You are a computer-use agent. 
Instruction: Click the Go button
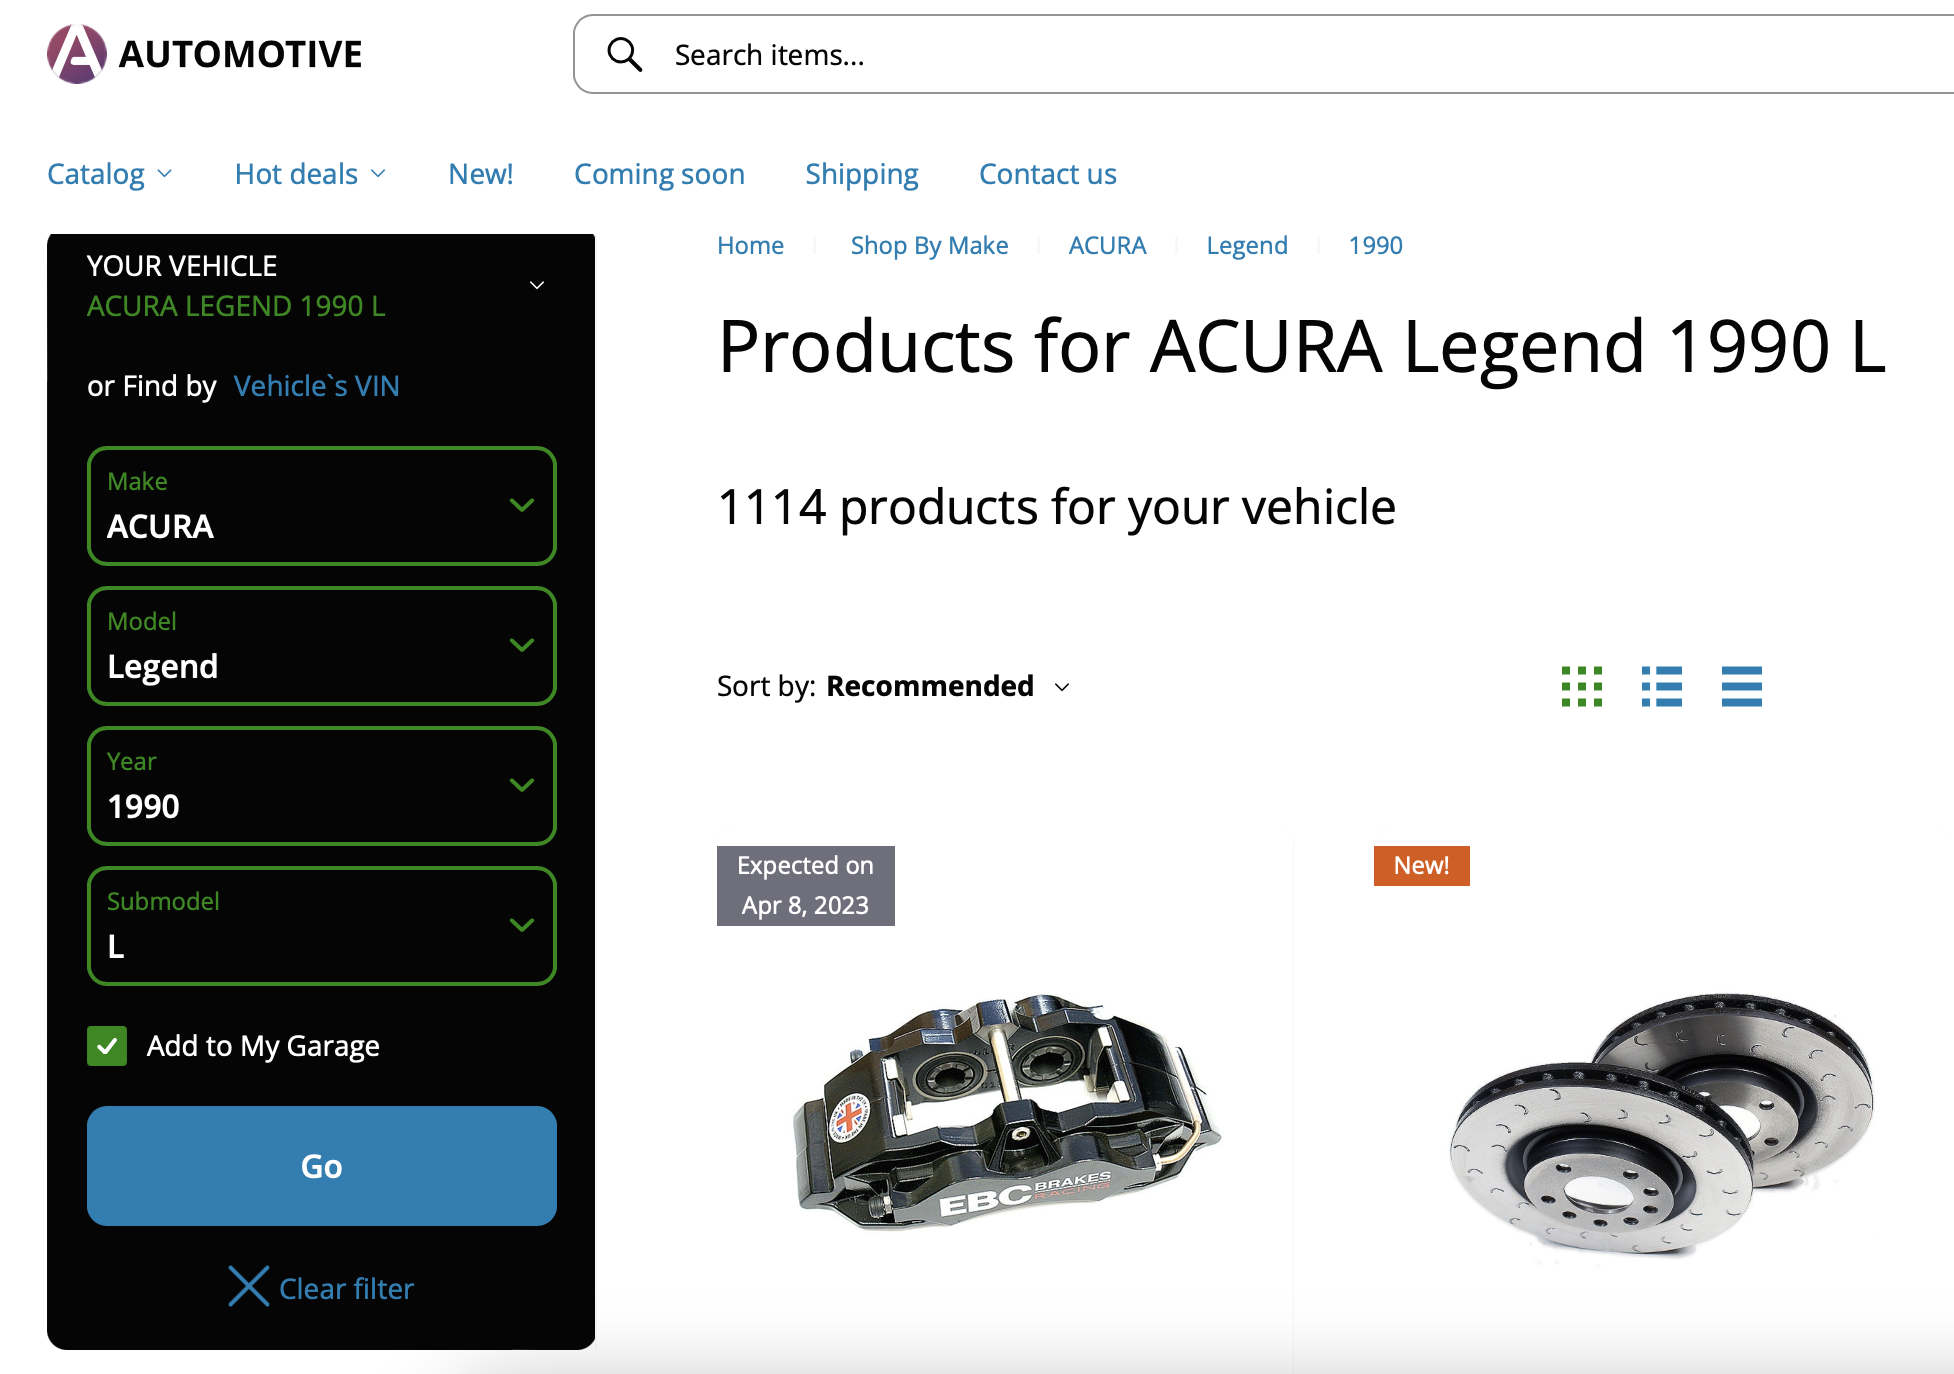pos(322,1166)
